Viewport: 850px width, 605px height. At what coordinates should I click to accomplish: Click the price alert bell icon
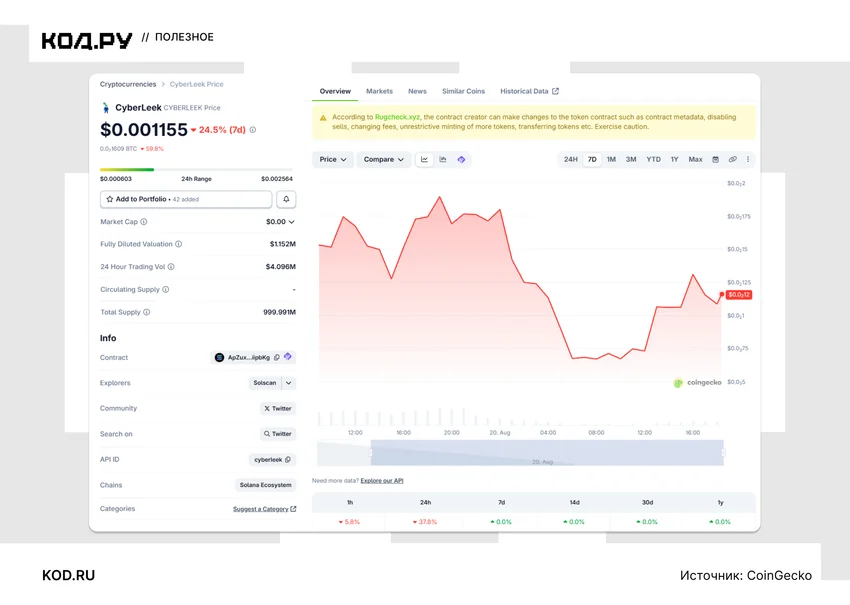286,199
